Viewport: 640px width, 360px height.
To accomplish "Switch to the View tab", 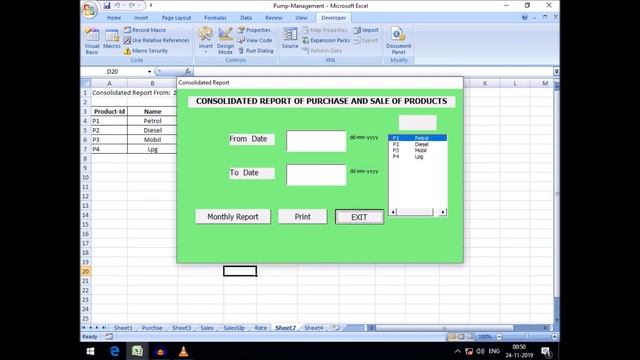I will click(301, 18).
